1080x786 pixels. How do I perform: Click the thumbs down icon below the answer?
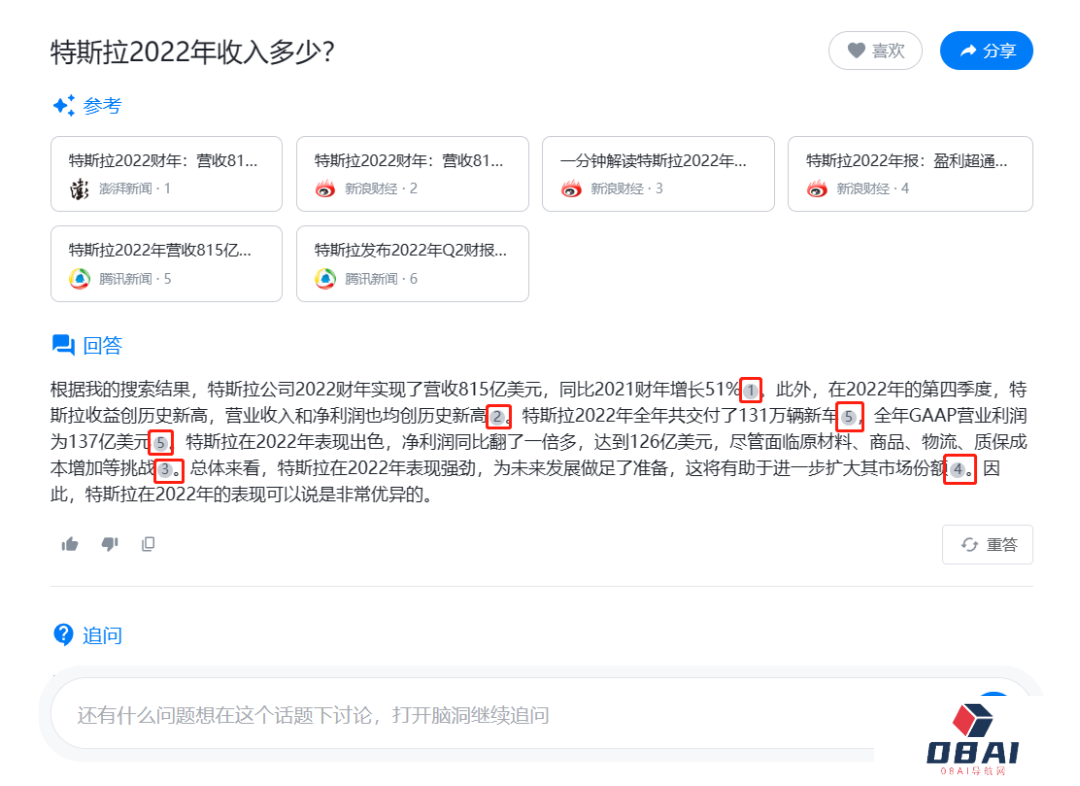(110, 544)
